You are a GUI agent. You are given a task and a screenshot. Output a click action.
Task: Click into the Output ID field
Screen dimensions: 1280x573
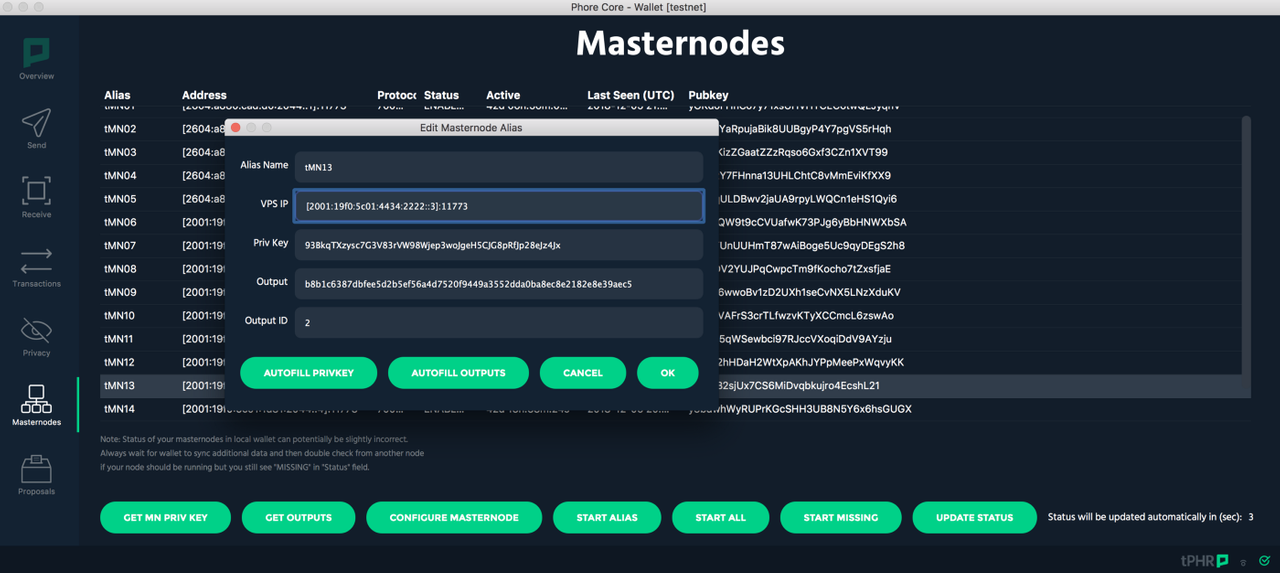tap(499, 323)
